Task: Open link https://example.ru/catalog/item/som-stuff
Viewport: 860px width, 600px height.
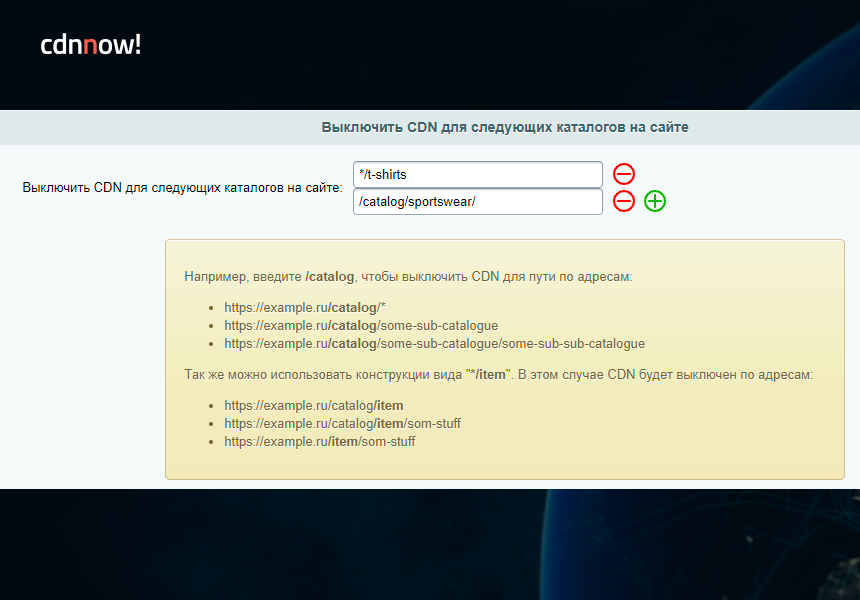Action: (342, 423)
